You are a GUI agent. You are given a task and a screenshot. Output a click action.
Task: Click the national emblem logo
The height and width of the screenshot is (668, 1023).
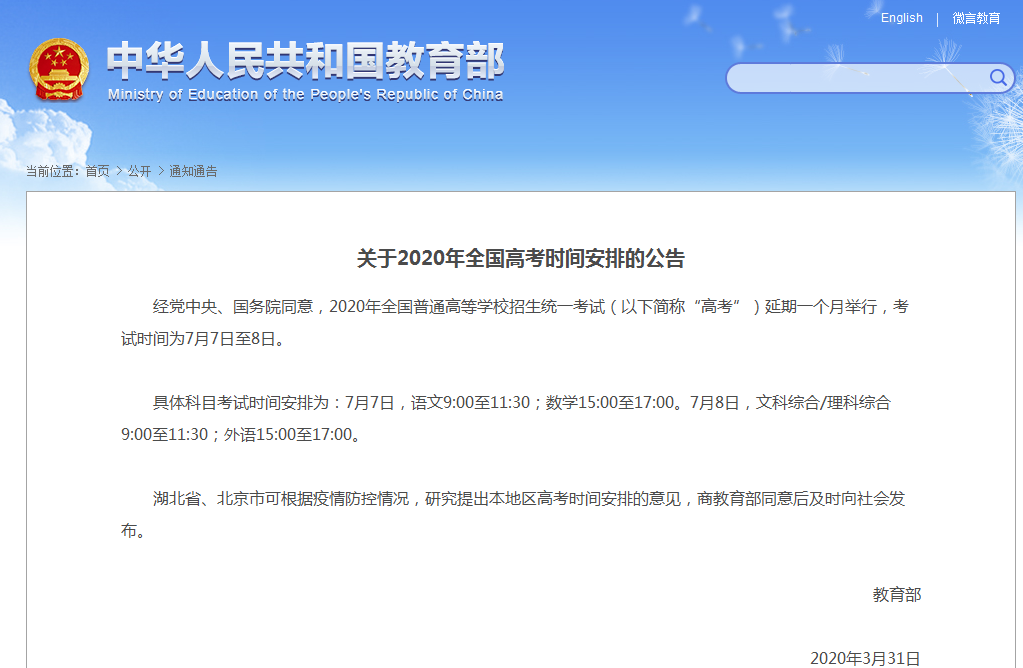click(x=58, y=69)
